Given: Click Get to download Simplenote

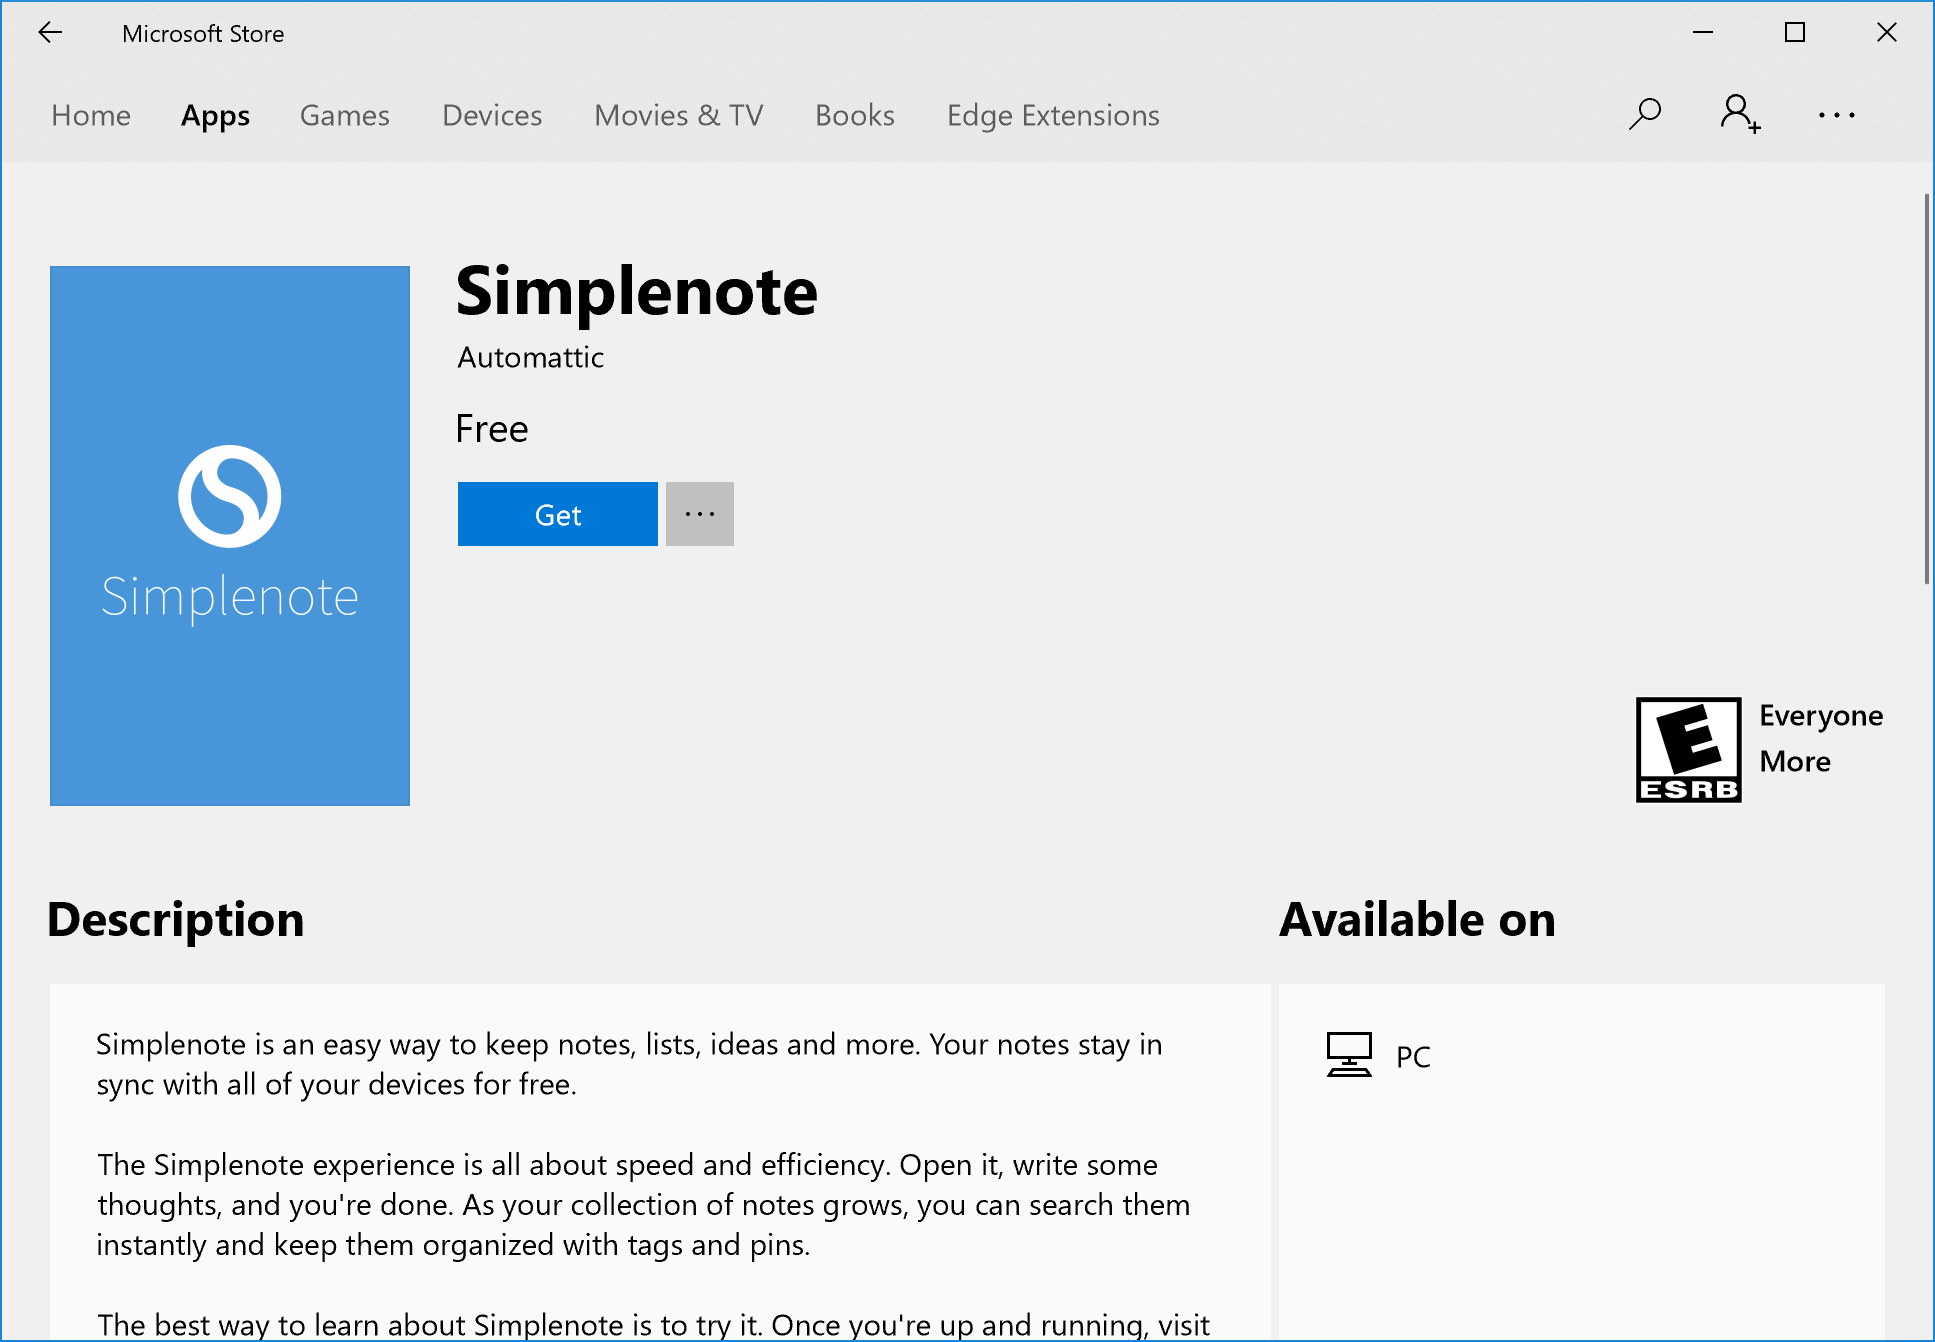Looking at the screenshot, I should (557, 513).
